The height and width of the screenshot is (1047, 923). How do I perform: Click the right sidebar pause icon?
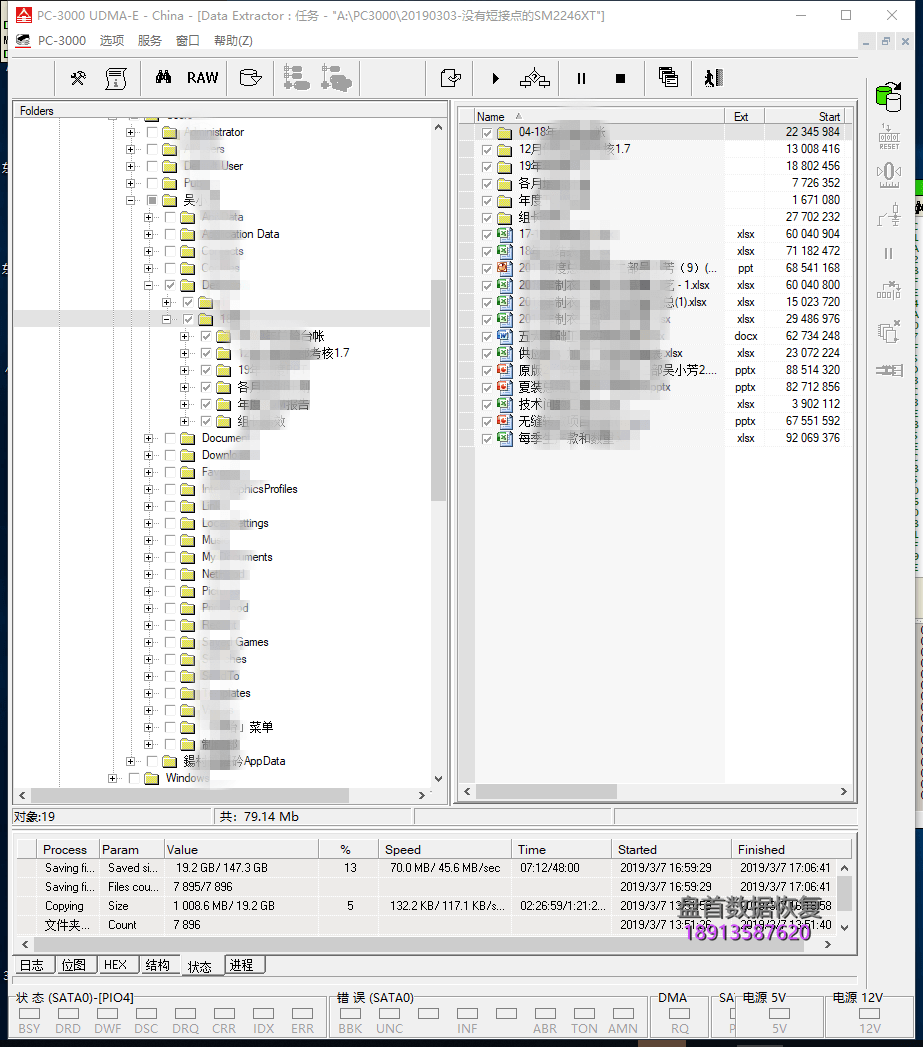[x=888, y=254]
